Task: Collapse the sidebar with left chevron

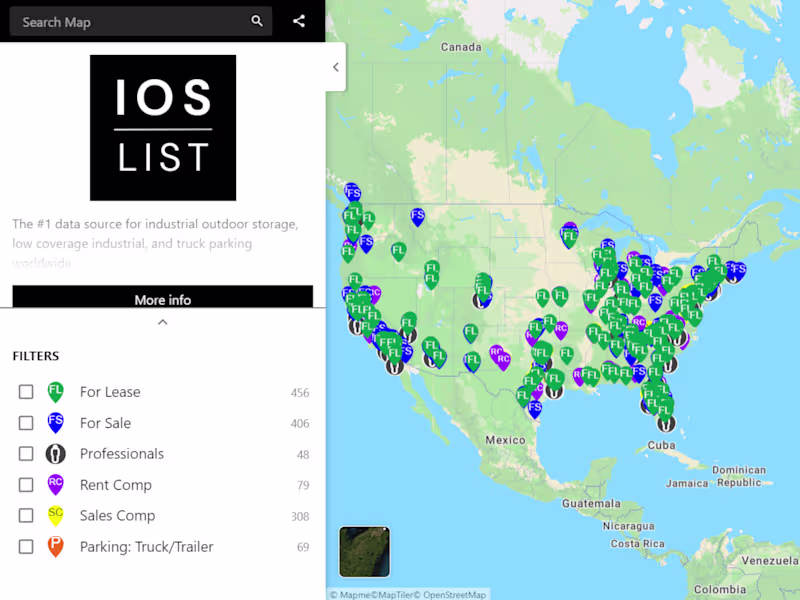Action: (336, 67)
